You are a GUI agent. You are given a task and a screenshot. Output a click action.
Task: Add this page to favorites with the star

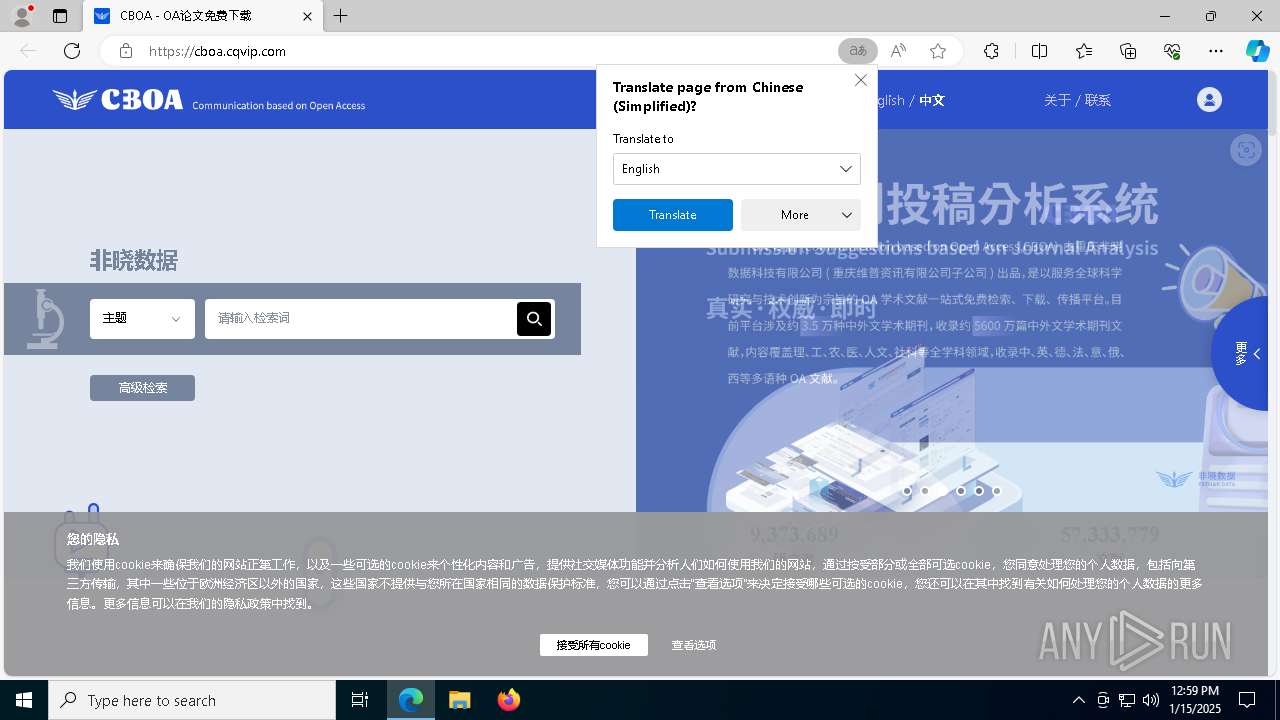(x=937, y=51)
